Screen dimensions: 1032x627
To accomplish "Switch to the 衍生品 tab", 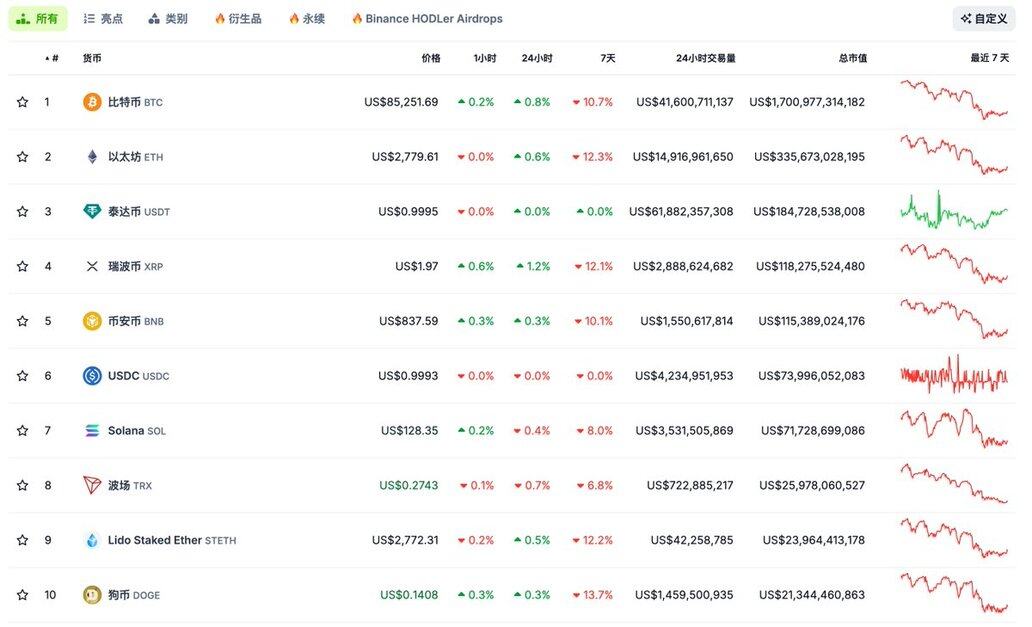I will pyautogui.click(x=238, y=19).
